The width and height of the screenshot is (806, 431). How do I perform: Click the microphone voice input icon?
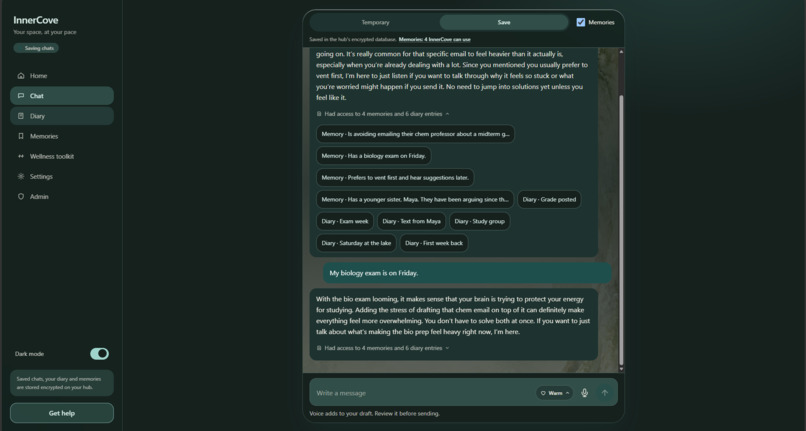click(584, 393)
